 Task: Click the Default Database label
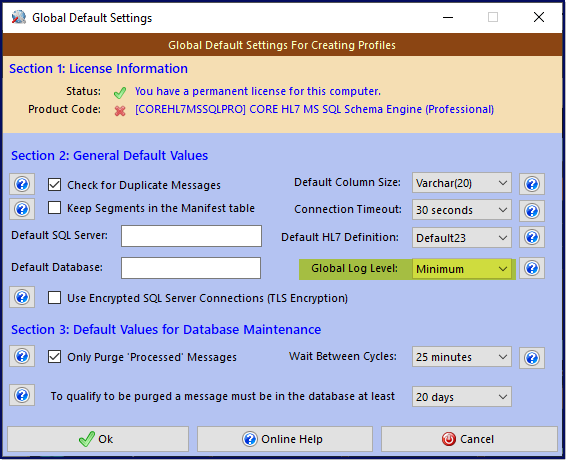pyautogui.click(x=57, y=267)
